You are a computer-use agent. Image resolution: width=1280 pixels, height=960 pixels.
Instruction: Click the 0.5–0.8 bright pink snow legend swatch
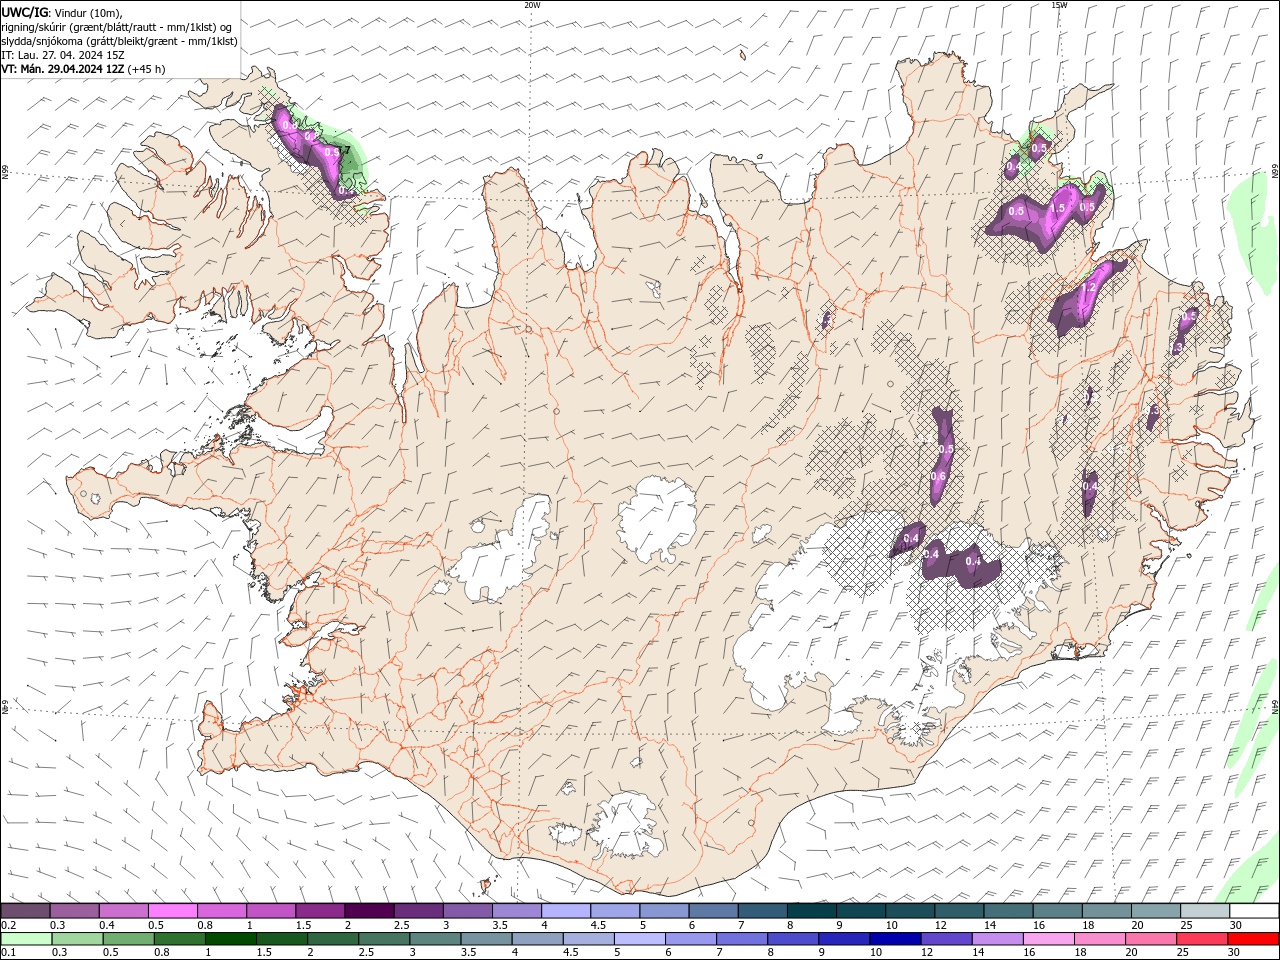pyautogui.click(x=173, y=911)
